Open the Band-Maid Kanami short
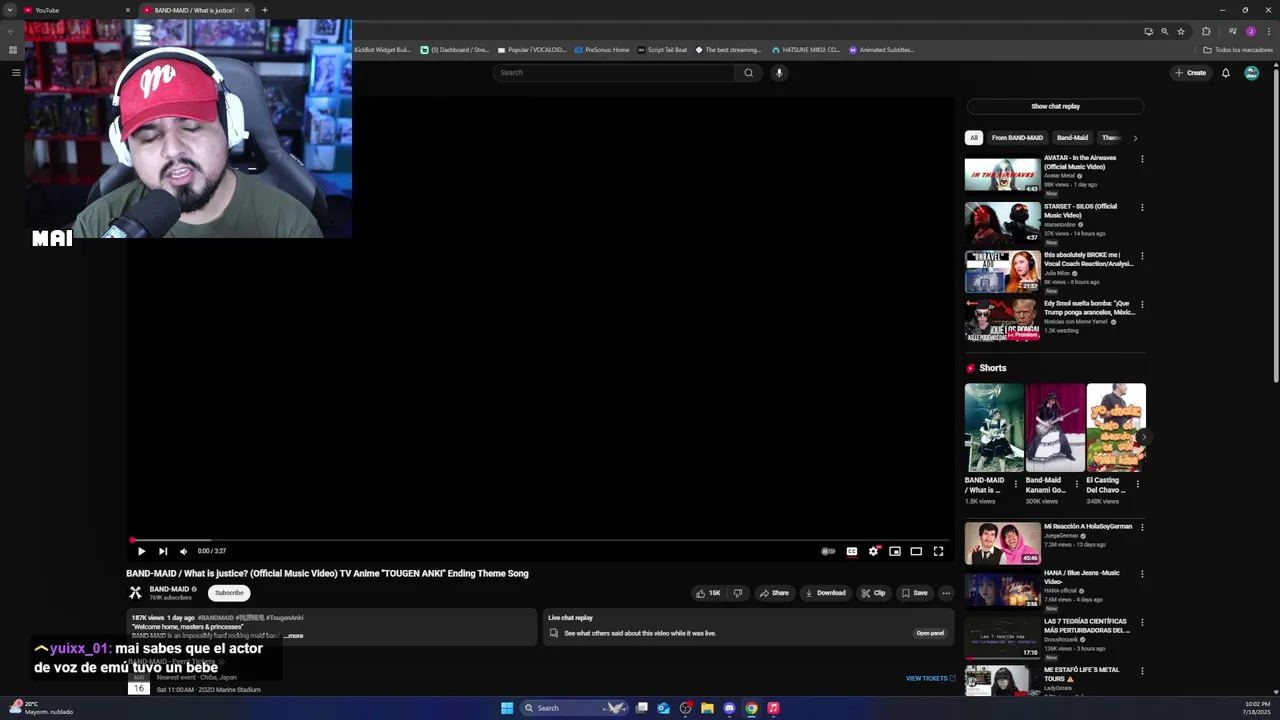The image size is (1280, 720). coord(1055,428)
